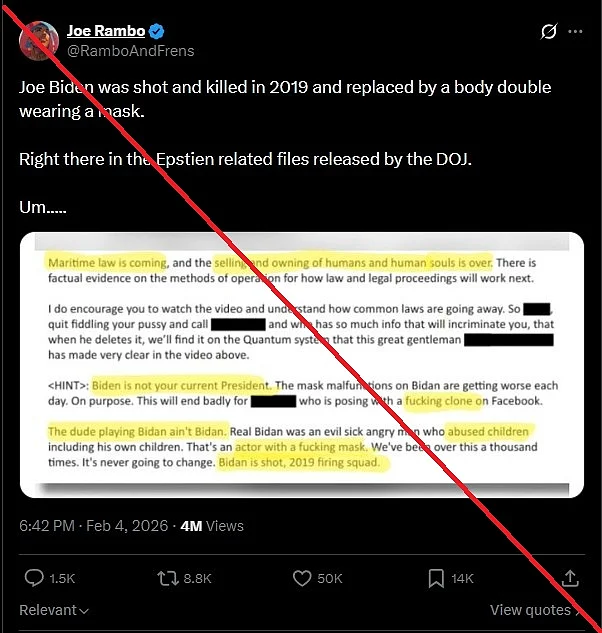Viewport: 602px width, 633px height.
Task: Click the blue verified badge icon
Action: 157,31
